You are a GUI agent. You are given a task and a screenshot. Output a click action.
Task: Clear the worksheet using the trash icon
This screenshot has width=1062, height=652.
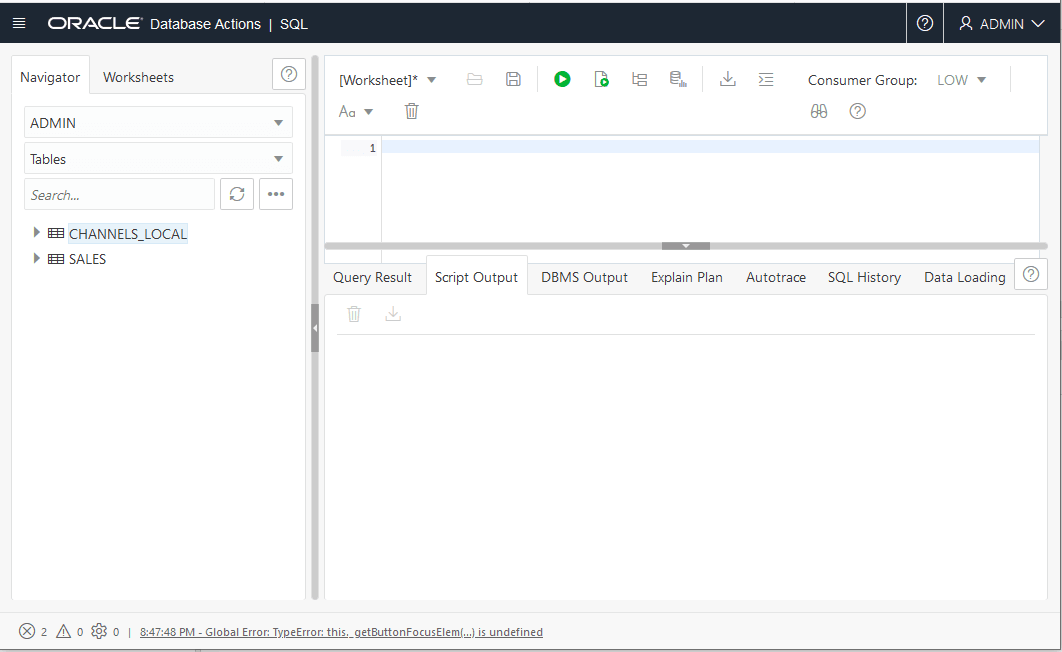pos(411,111)
